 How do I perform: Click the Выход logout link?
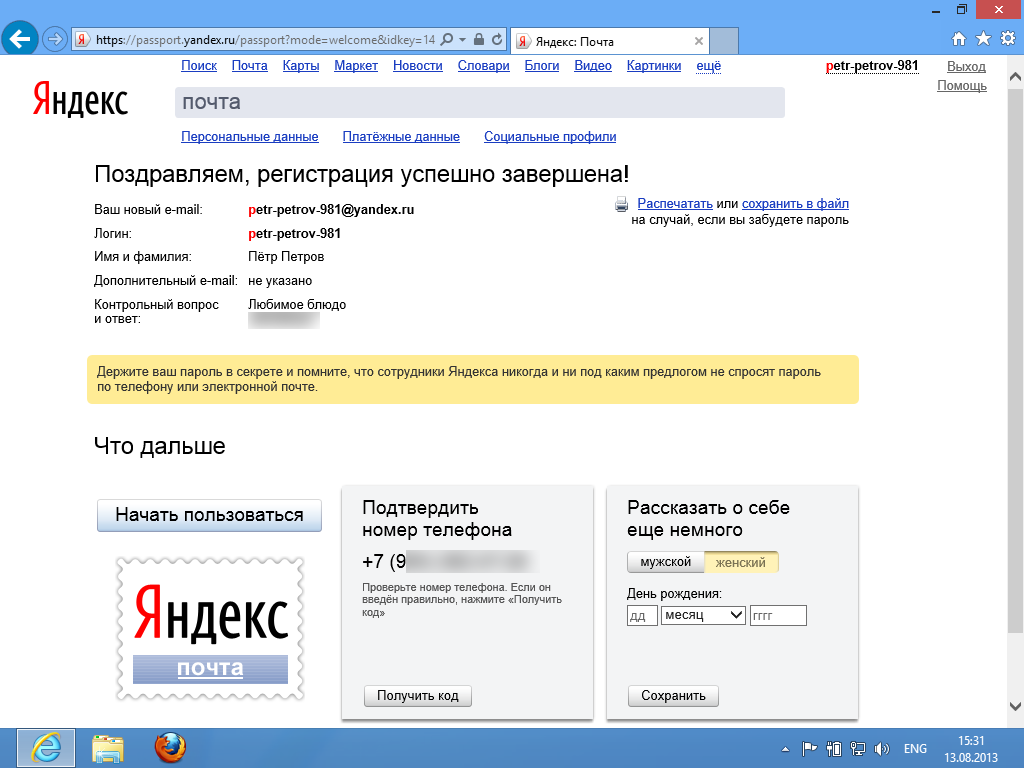(966, 67)
